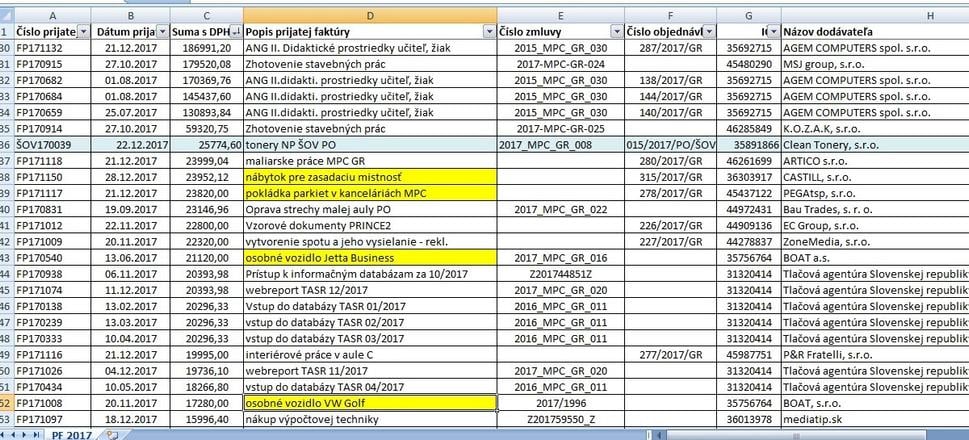
Task: Select yellow cell 'osobné vozidlo Jetta Business'
Action: click(x=370, y=258)
